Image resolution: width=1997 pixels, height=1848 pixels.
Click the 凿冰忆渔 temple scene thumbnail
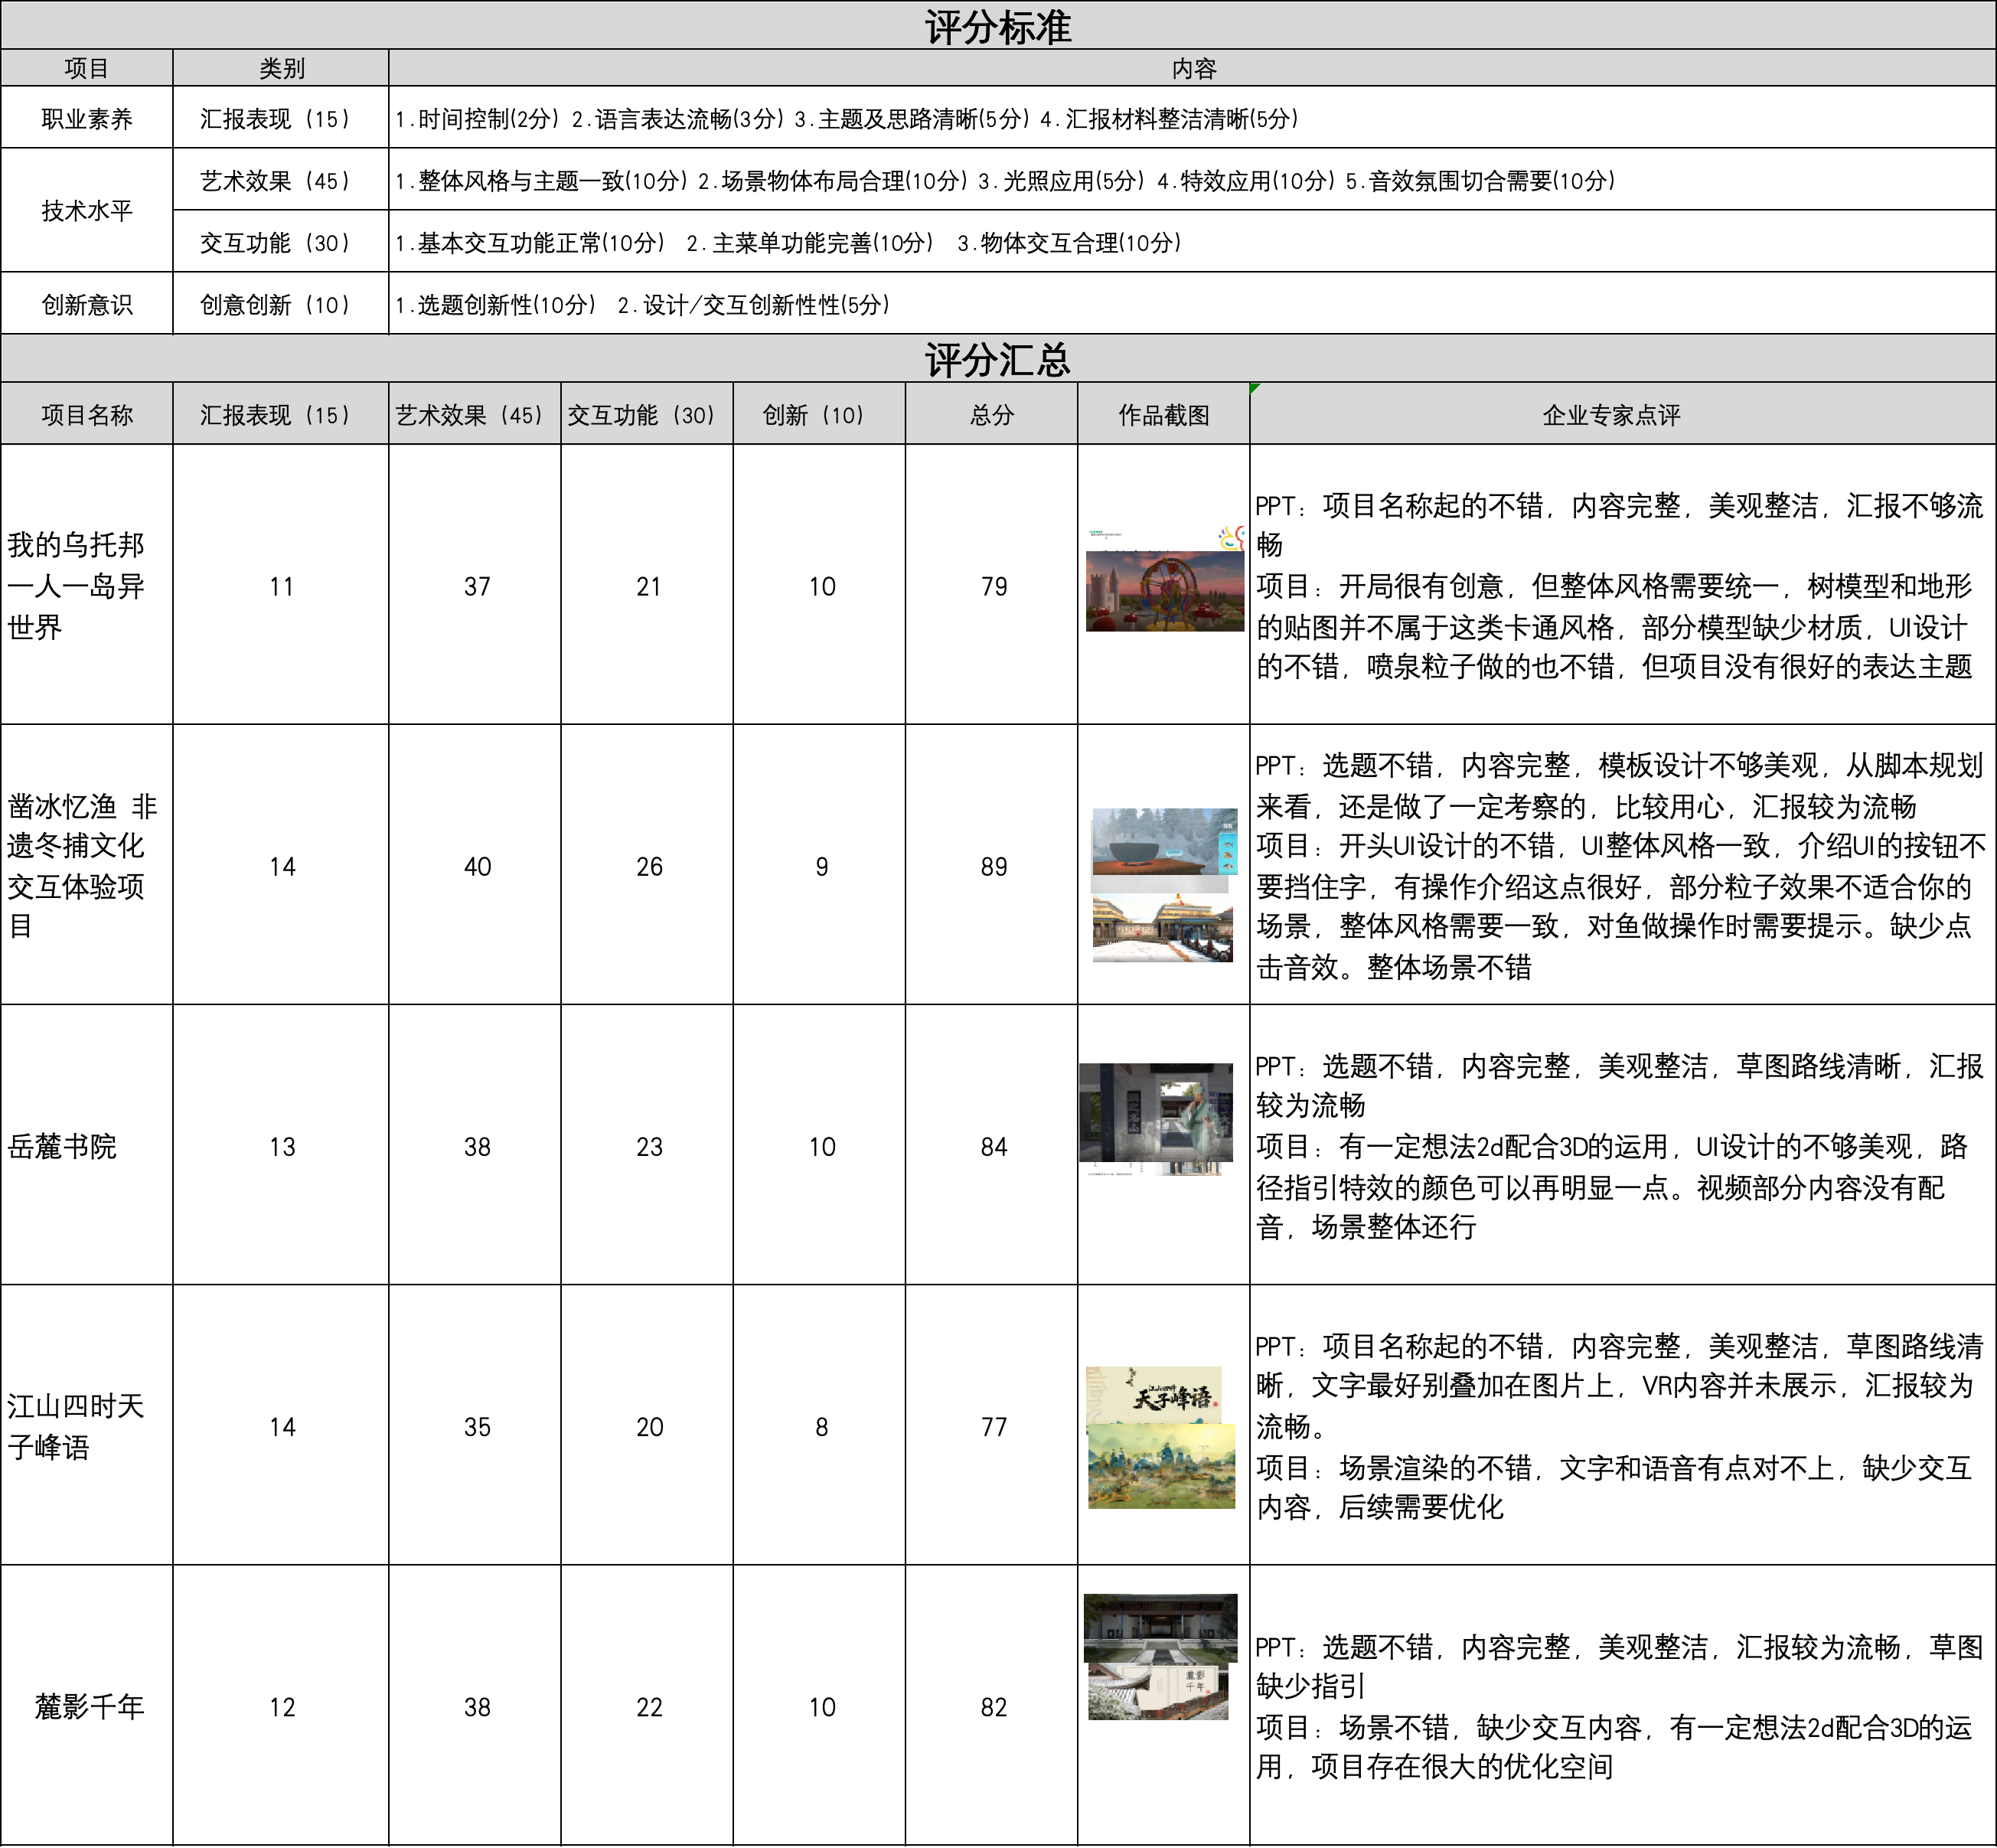tap(1162, 929)
